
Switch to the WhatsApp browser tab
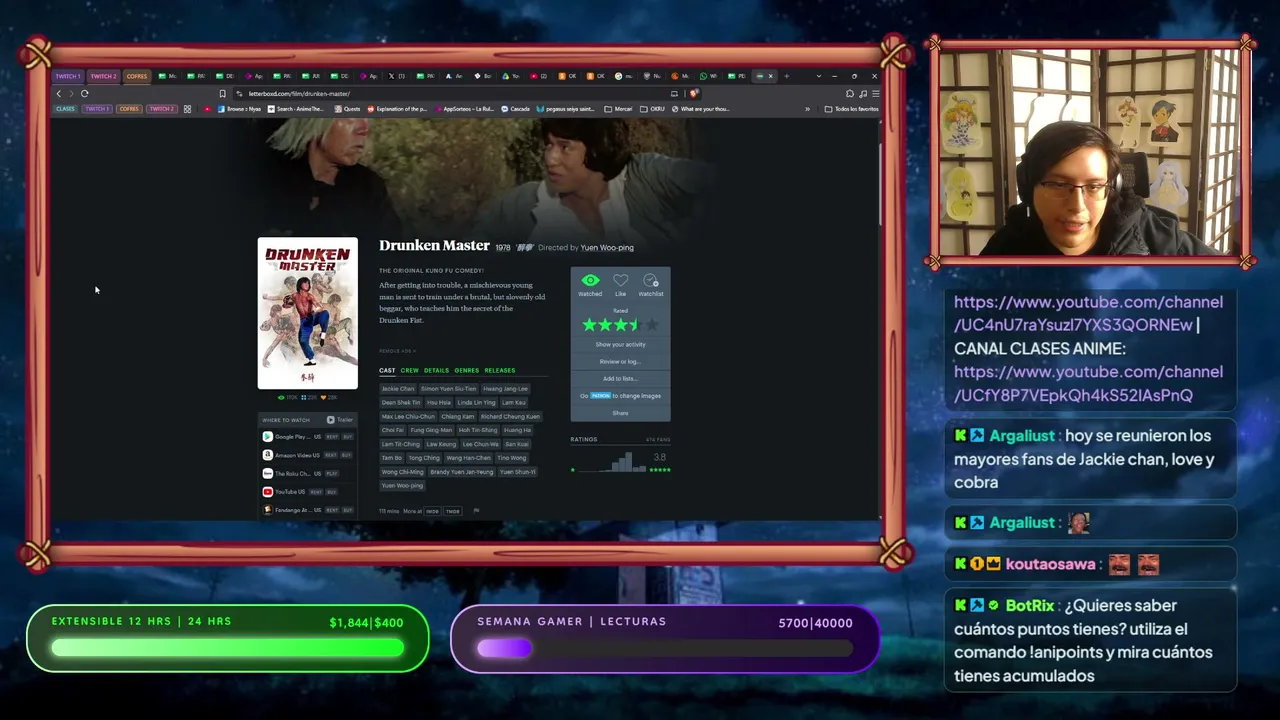pos(707,76)
